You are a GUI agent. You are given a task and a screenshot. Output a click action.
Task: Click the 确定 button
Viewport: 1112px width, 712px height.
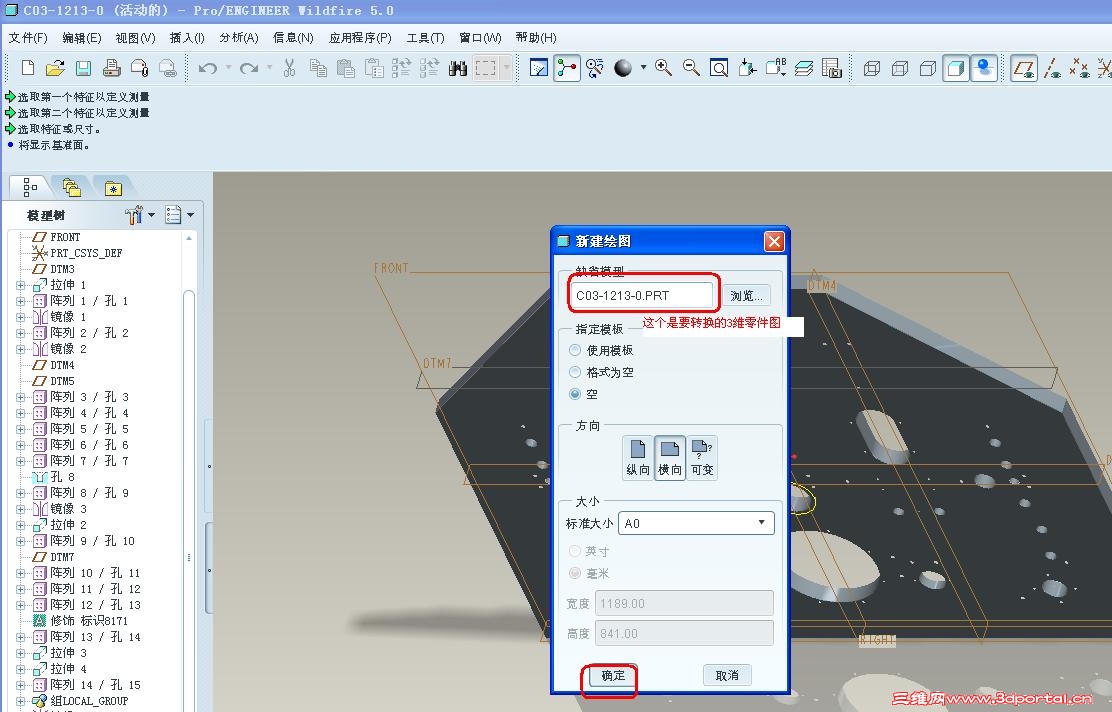pyautogui.click(x=613, y=675)
